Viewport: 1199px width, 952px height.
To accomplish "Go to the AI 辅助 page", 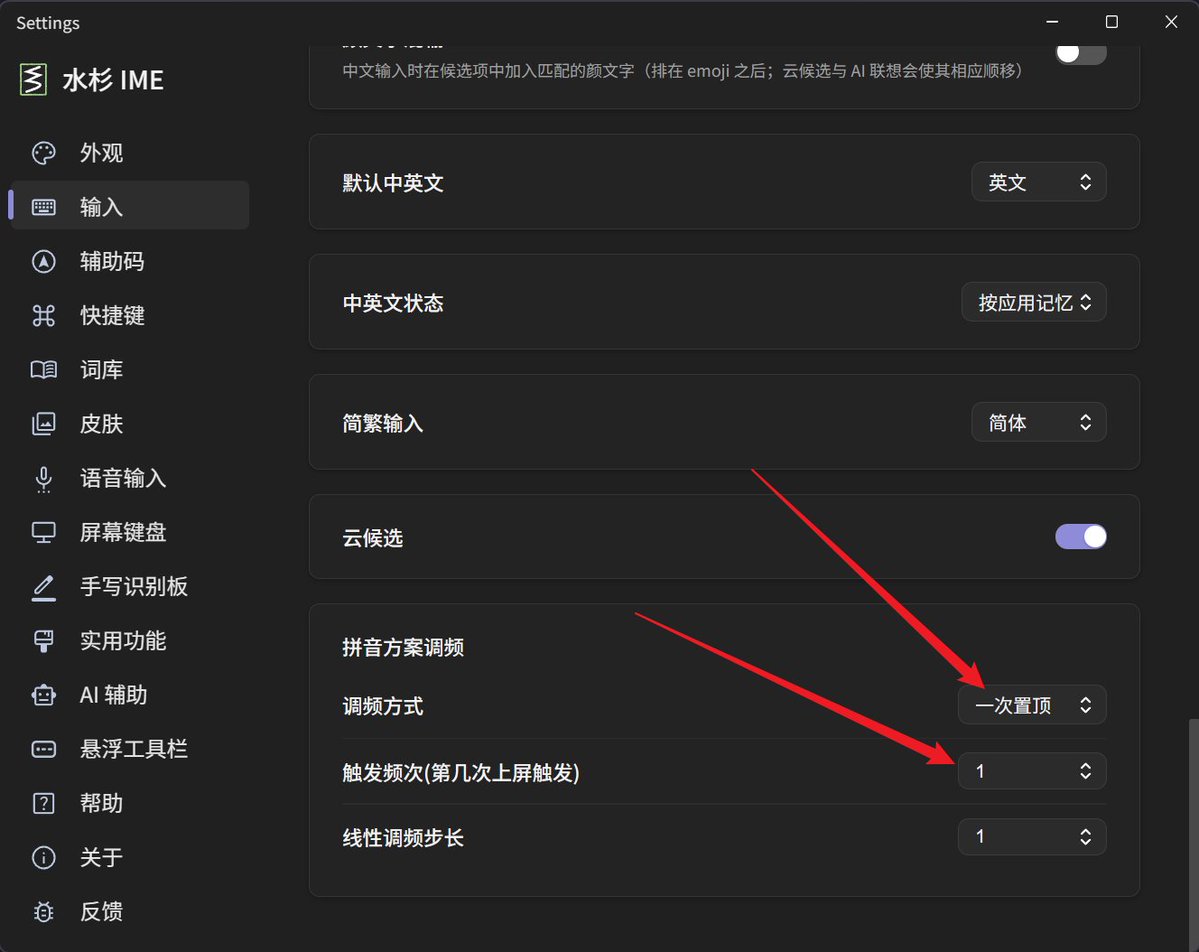I will pos(129,695).
